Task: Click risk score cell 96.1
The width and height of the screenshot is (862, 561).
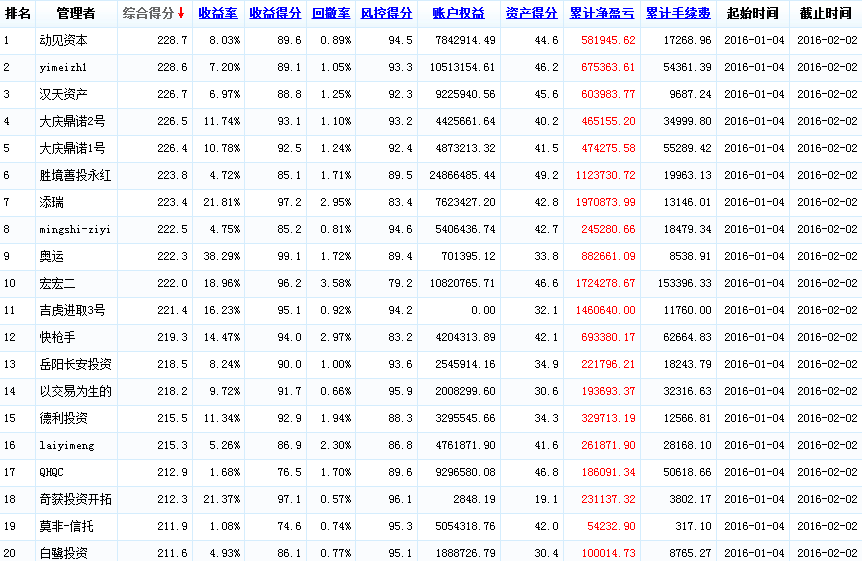Action: pos(400,499)
